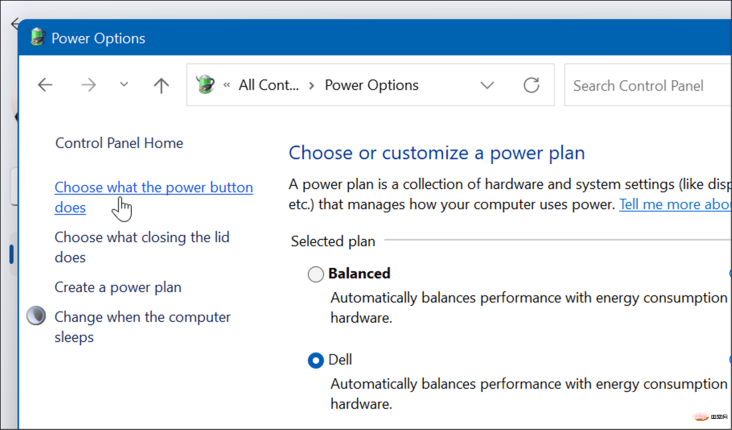The width and height of the screenshot is (732, 430).
Task: Click the Power Options title bar icon
Action: tap(37, 37)
